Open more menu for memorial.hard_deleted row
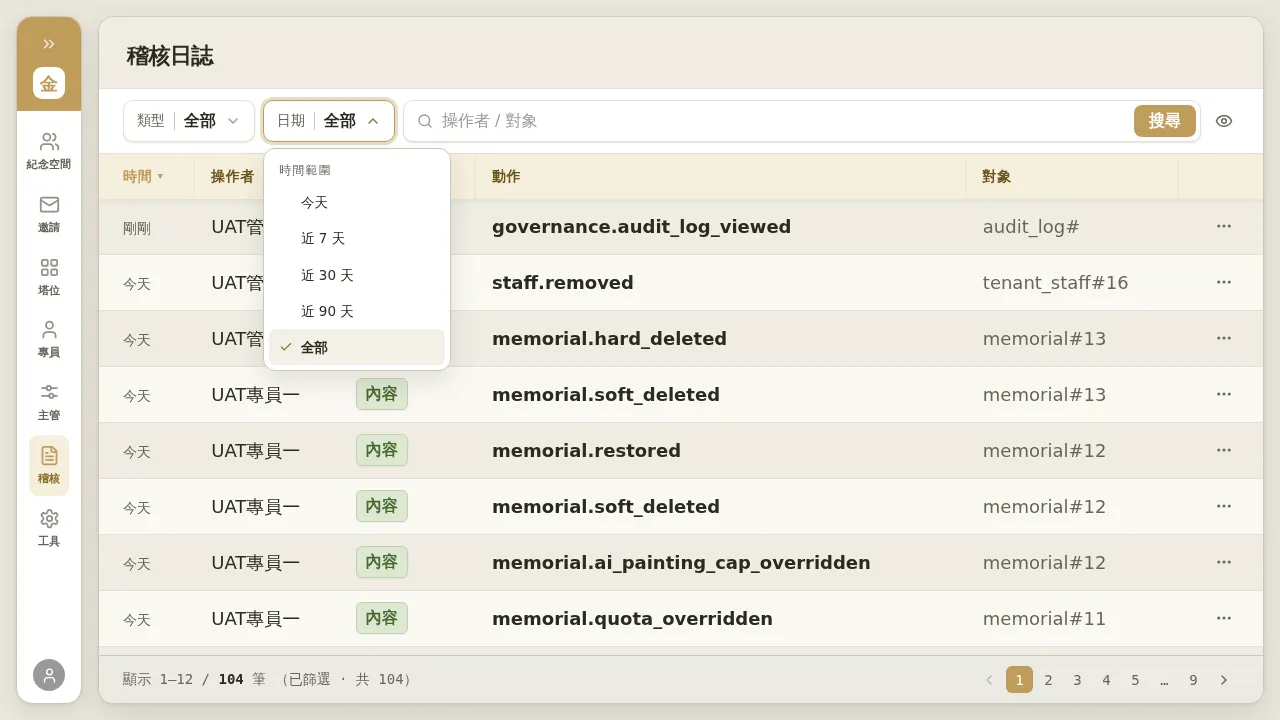The height and width of the screenshot is (720, 1280). pyautogui.click(x=1224, y=338)
